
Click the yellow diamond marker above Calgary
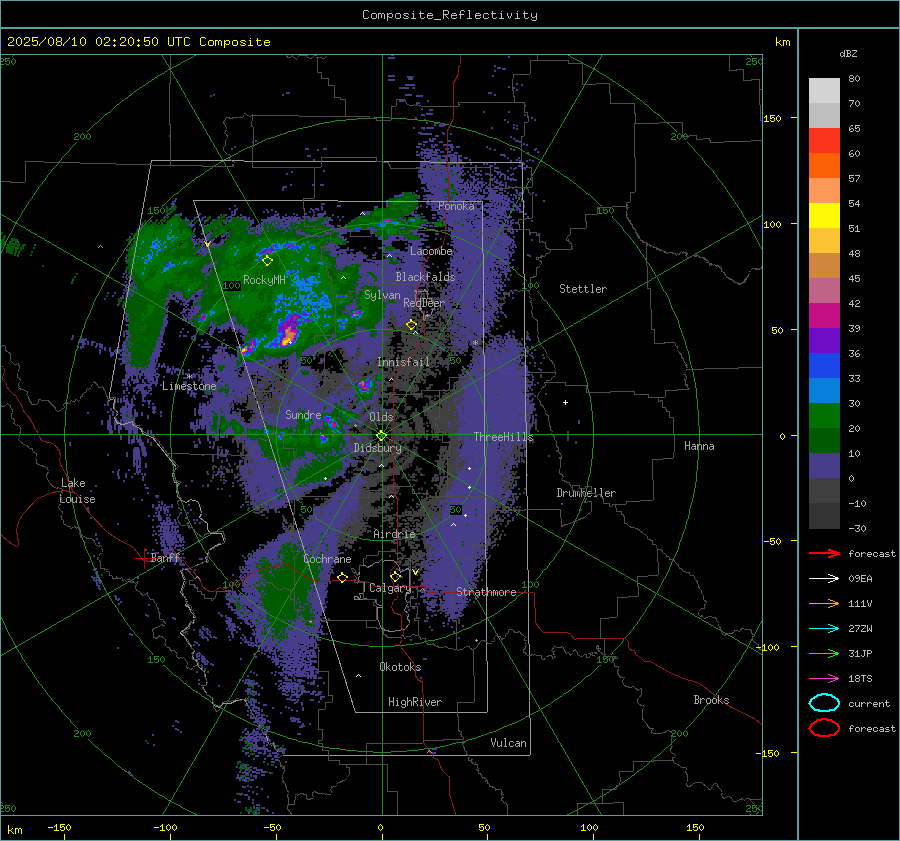(395, 576)
